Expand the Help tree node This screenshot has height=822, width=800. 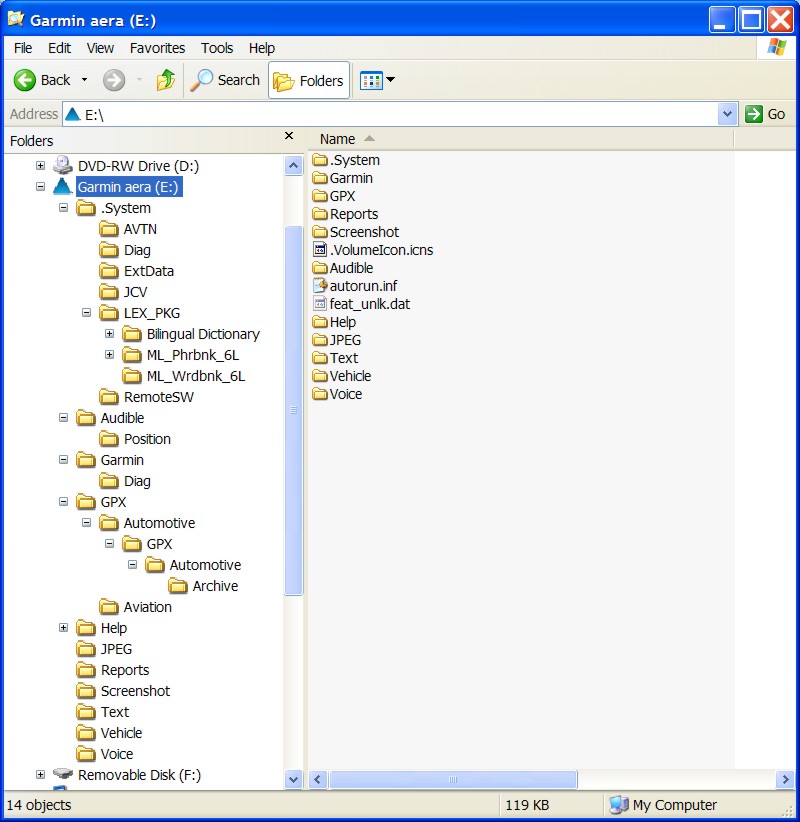click(63, 628)
